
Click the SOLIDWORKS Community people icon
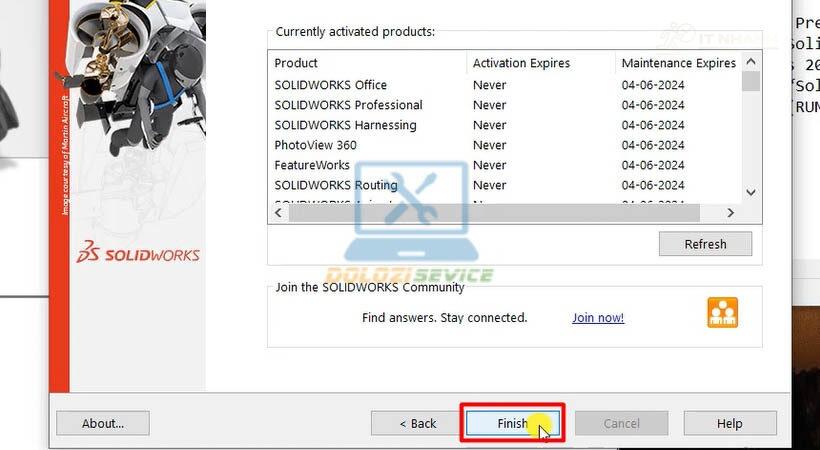coord(721,313)
